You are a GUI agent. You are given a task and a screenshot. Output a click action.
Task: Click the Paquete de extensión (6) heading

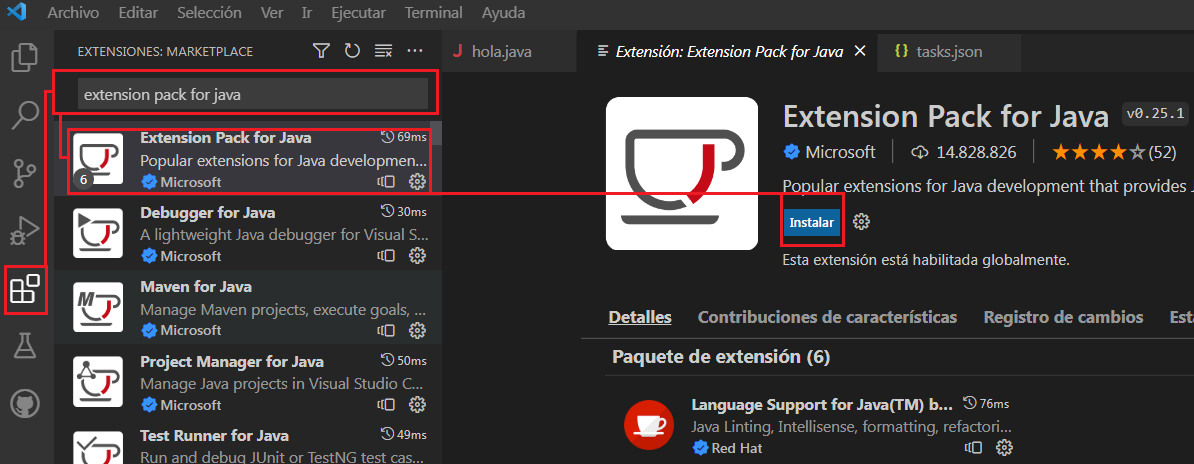point(720,357)
